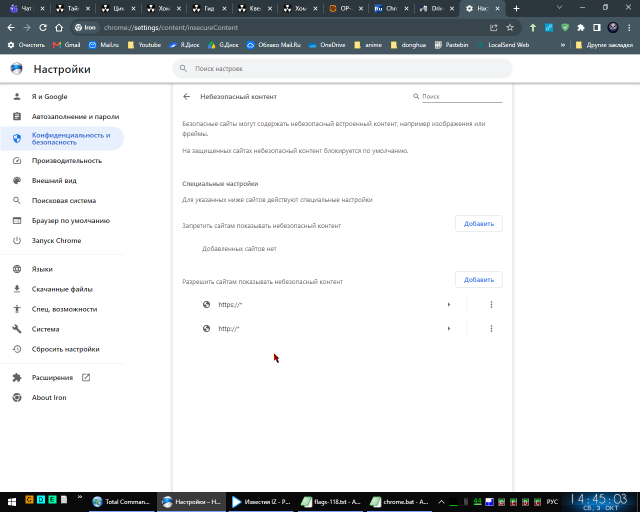Add site to blocked insecure content list
Screen dimensions: 640x512
[479, 224]
